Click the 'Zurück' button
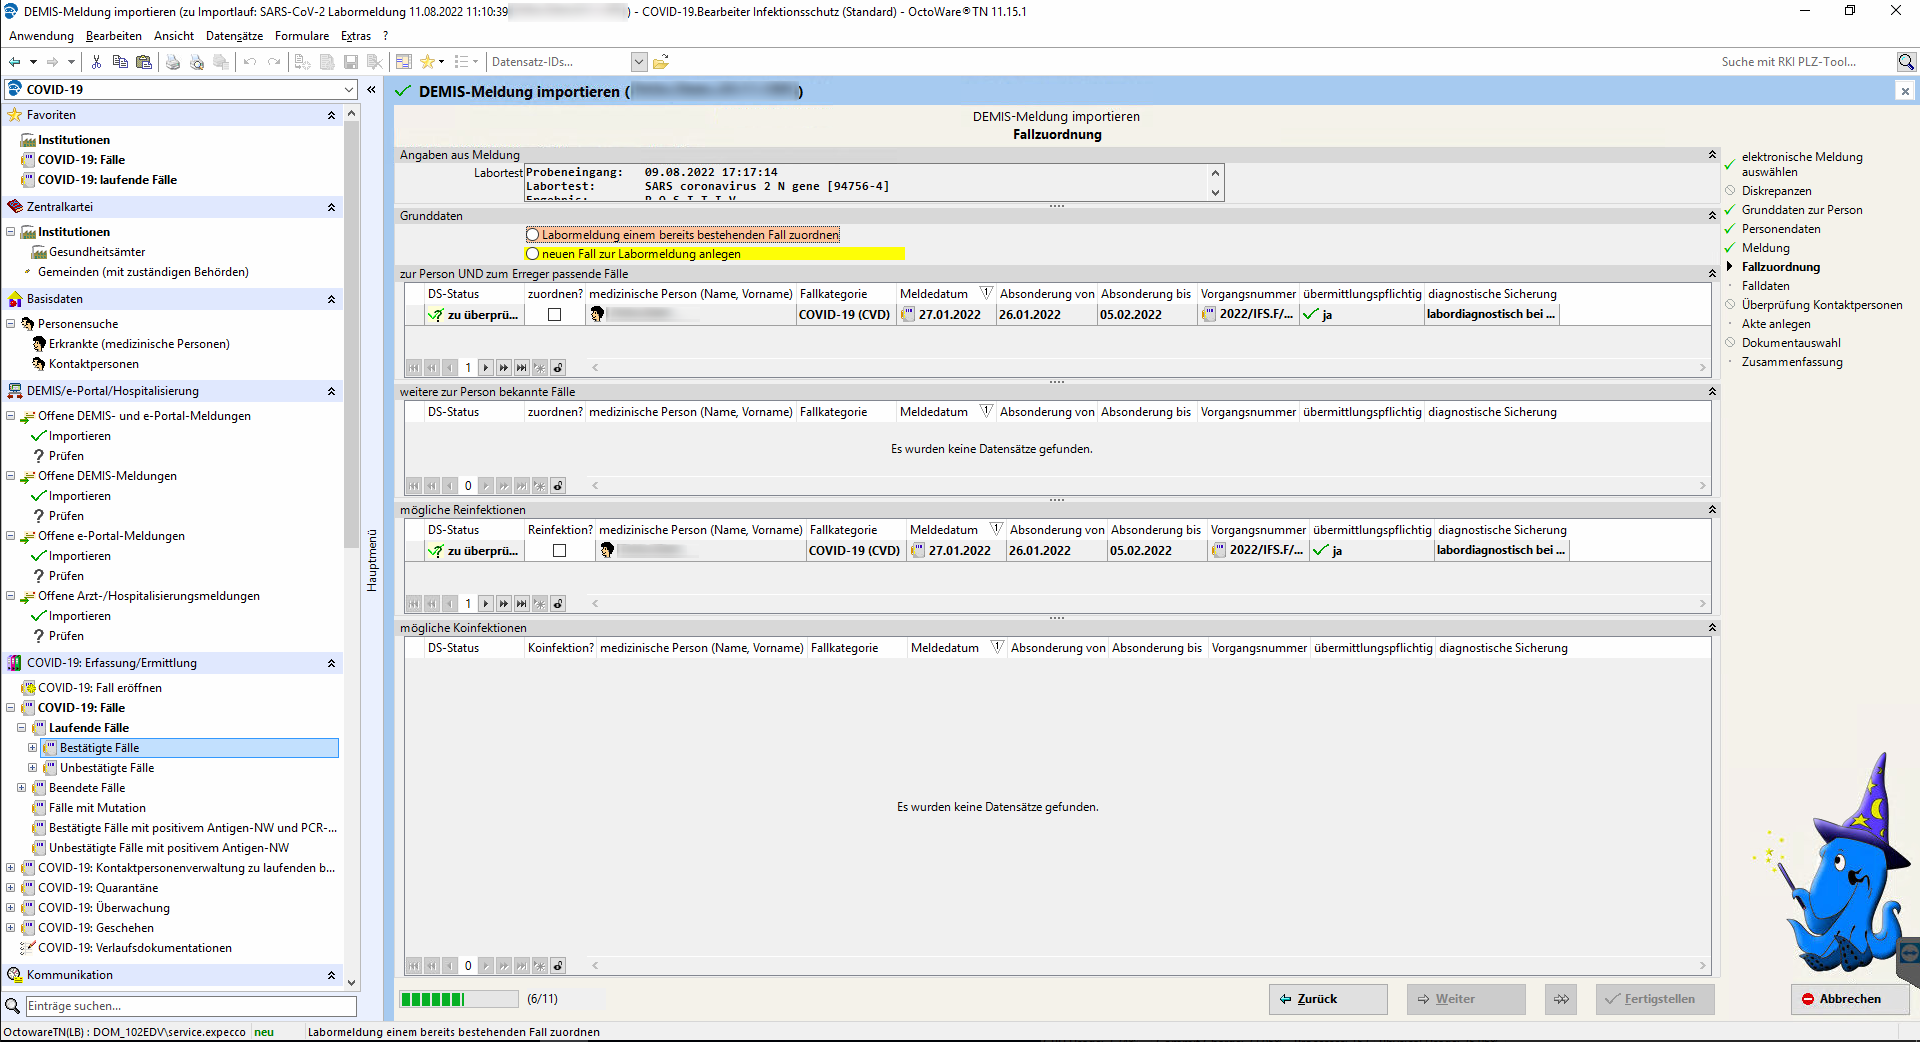The image size is (1920, 1042). point(1327,999)
